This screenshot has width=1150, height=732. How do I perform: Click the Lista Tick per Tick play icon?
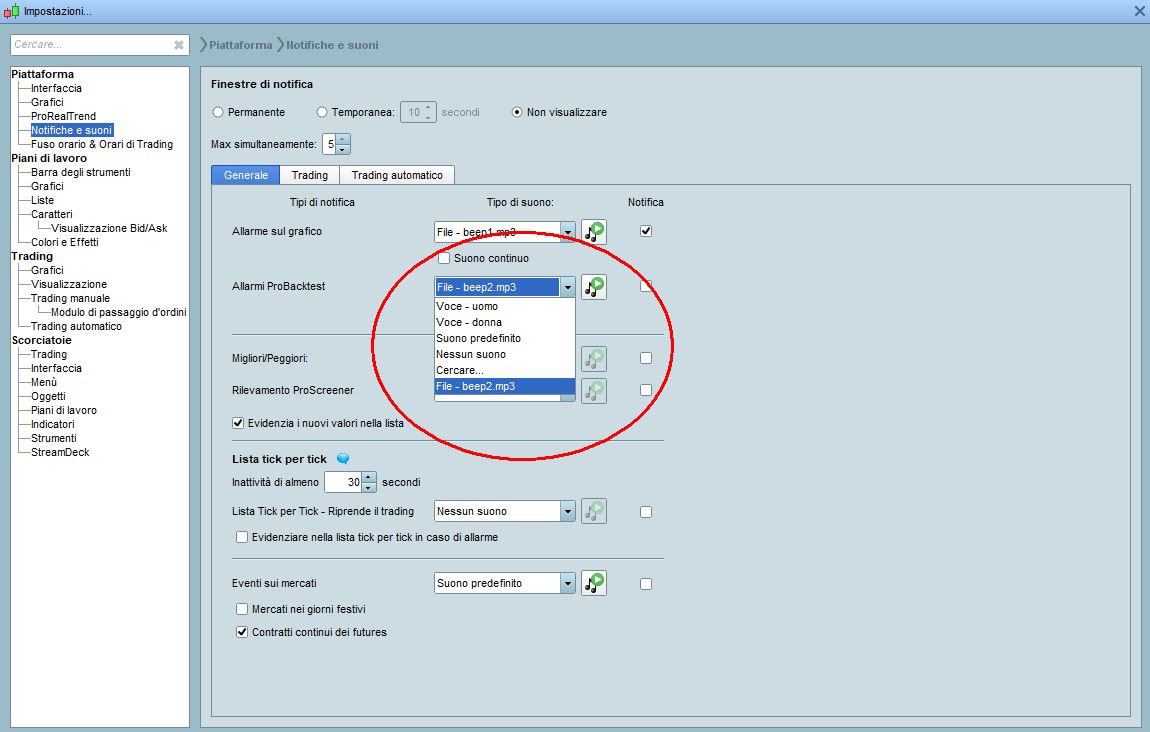tap(594, 511)
